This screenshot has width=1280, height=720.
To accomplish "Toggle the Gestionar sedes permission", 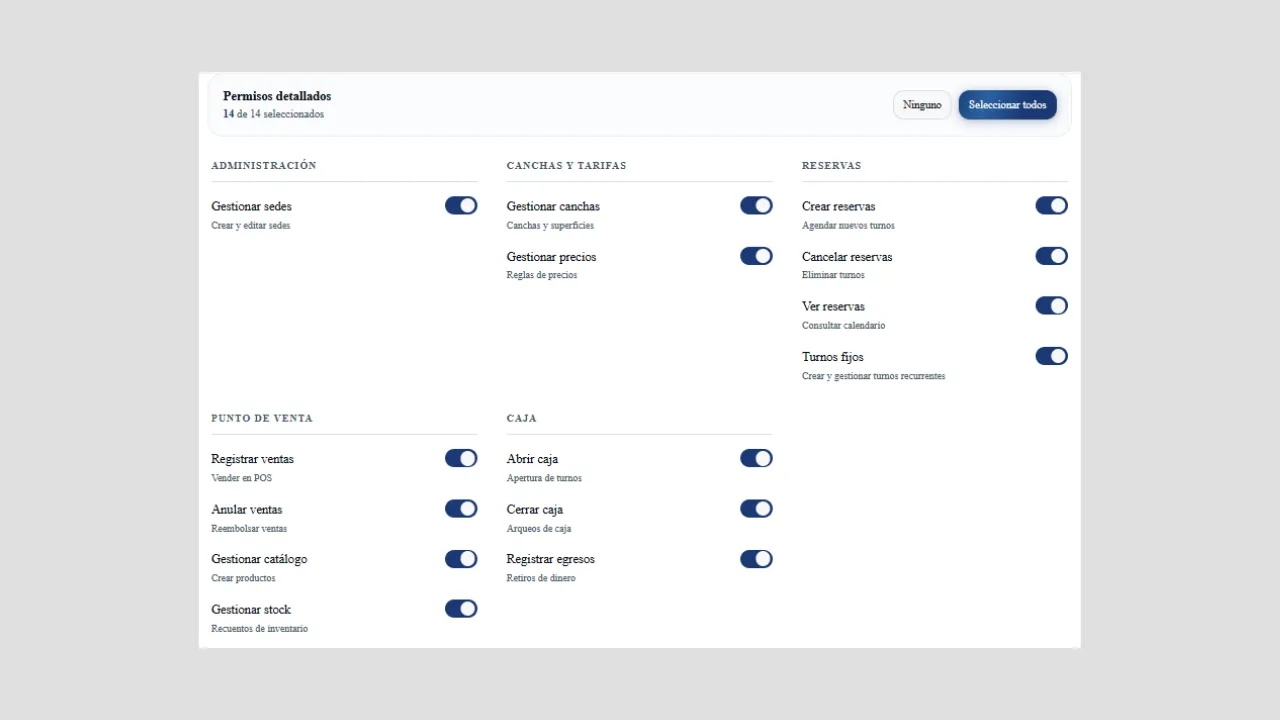I will pyautogui.click(x=461, y=205).
